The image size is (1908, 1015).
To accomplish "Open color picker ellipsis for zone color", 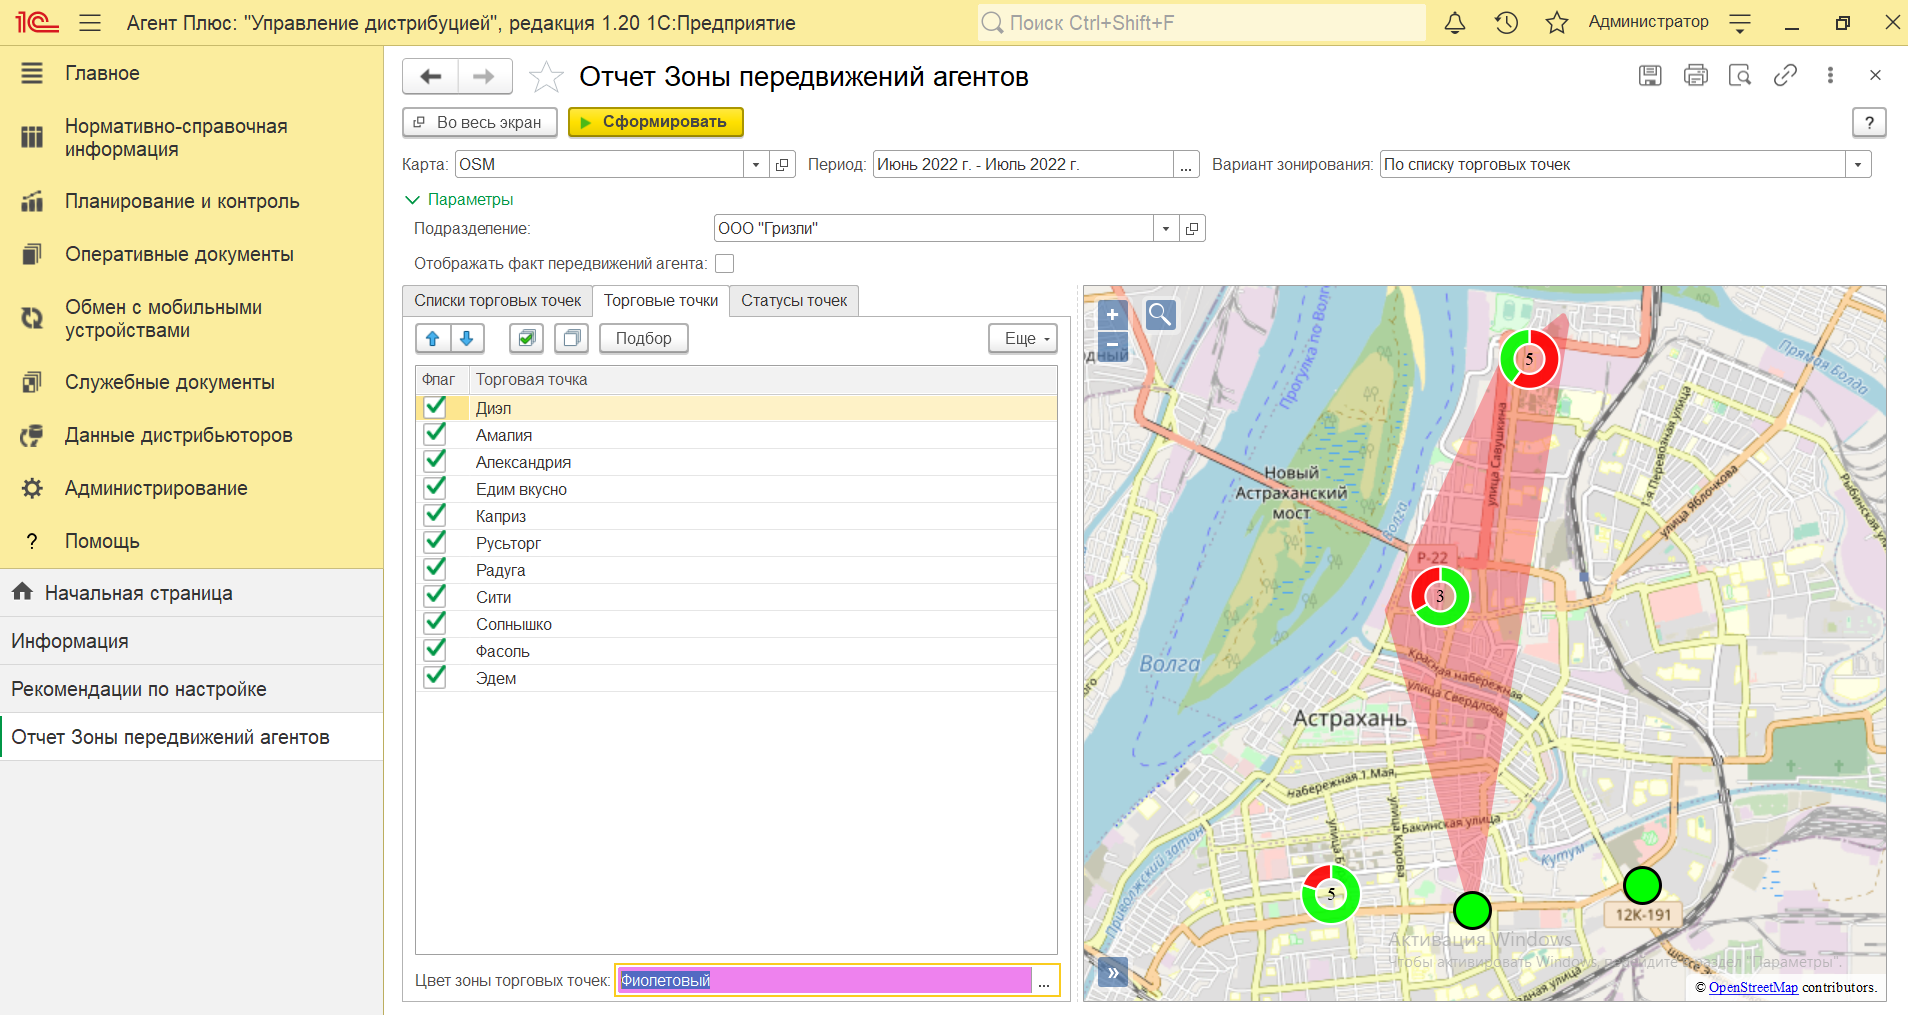I will [1044, 980].
